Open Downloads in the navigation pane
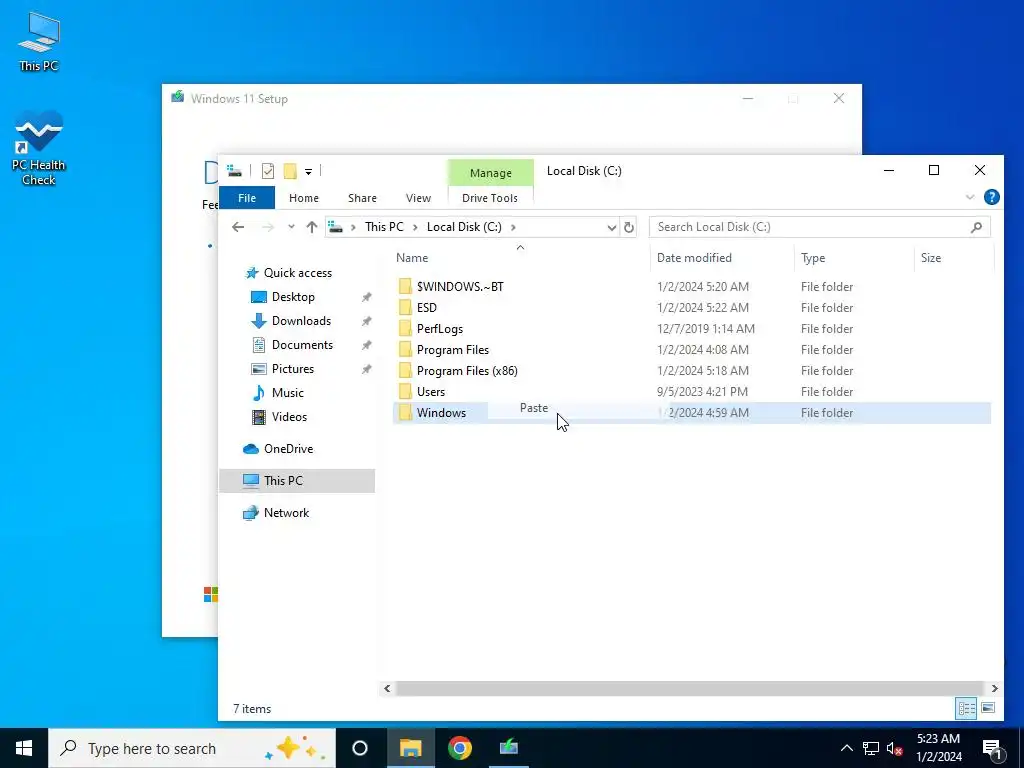 click(300, 321)
